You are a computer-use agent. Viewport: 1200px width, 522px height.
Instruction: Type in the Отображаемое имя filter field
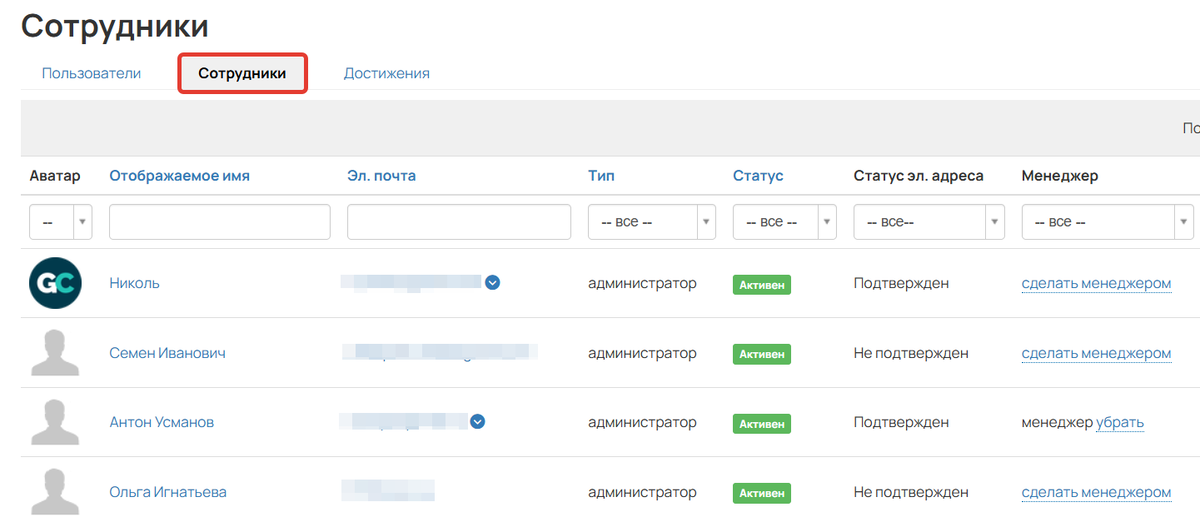pyautogui.click(x=219, y=222)
